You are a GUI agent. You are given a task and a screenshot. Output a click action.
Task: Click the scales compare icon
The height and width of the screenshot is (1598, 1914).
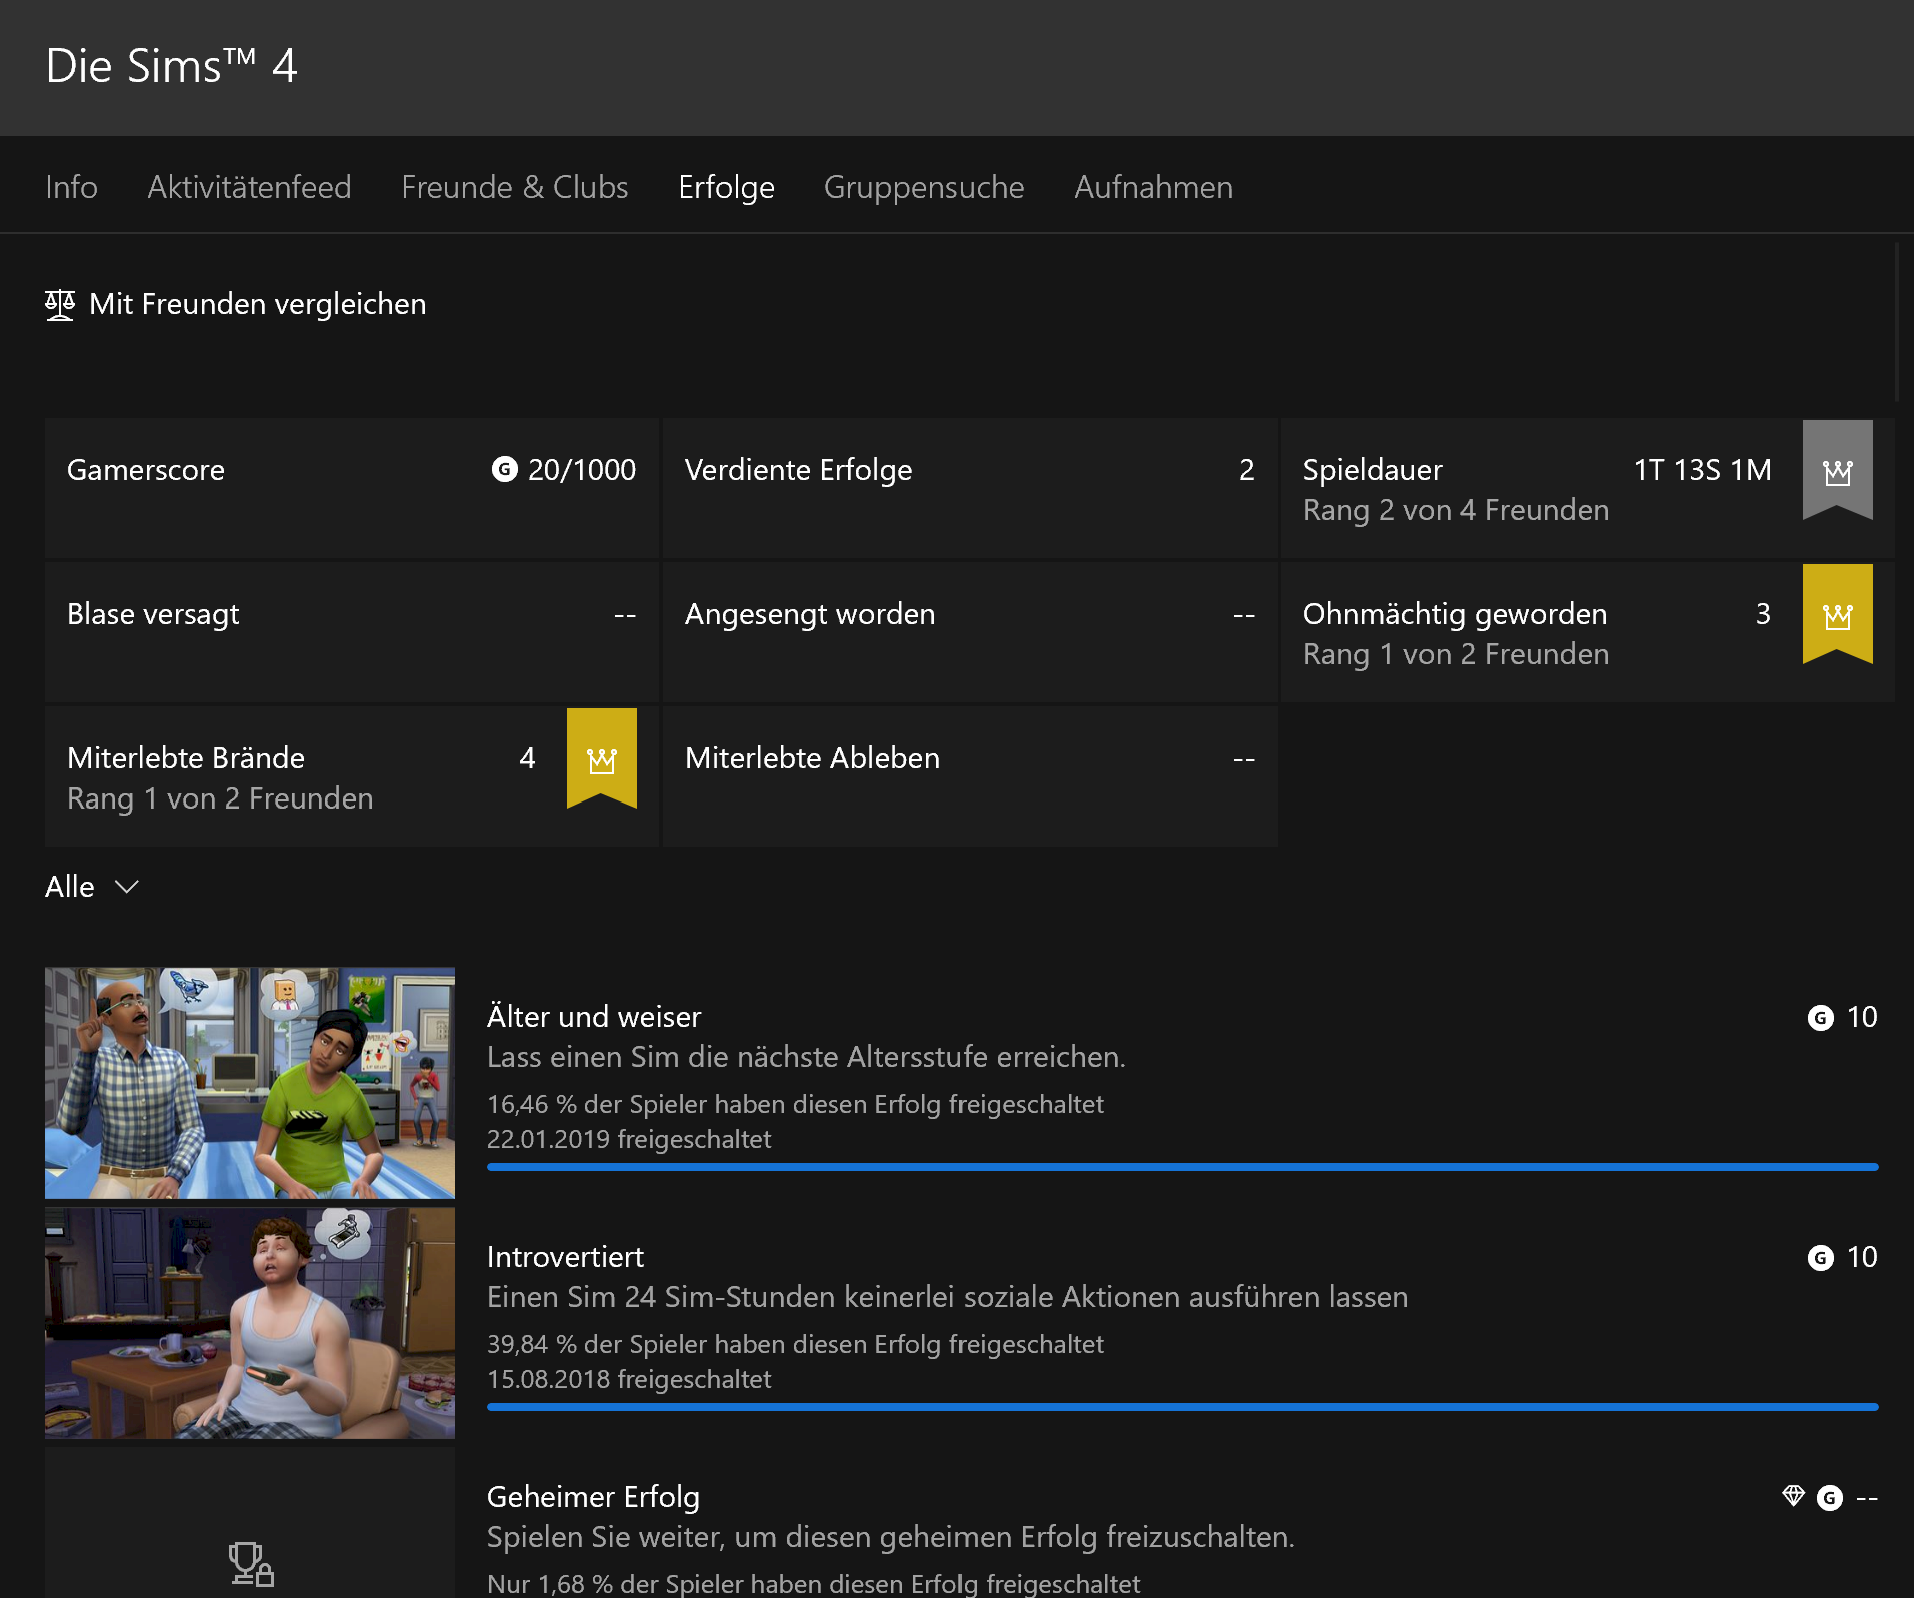pyautogui.click(x=60, y=304)
